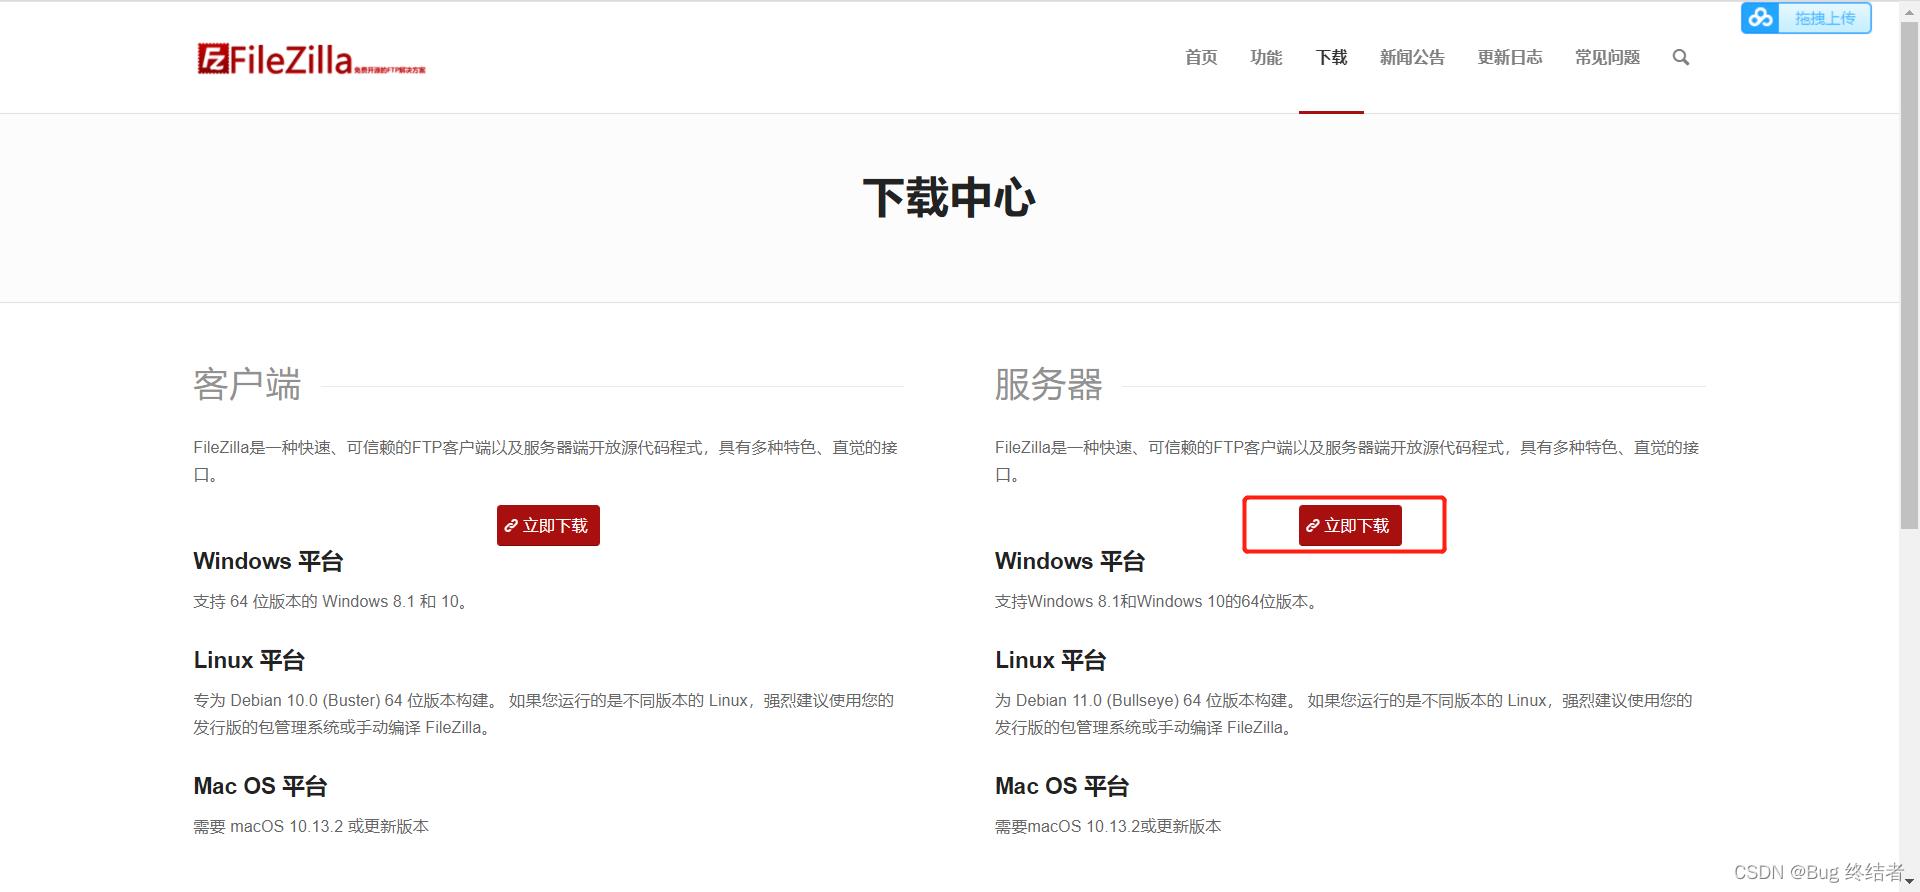The width and height of the screenshot is (1920, 892).
Task: Click text 支持 64 位版本的 Windows 8.1 和 10
Action: pos(331,601)
